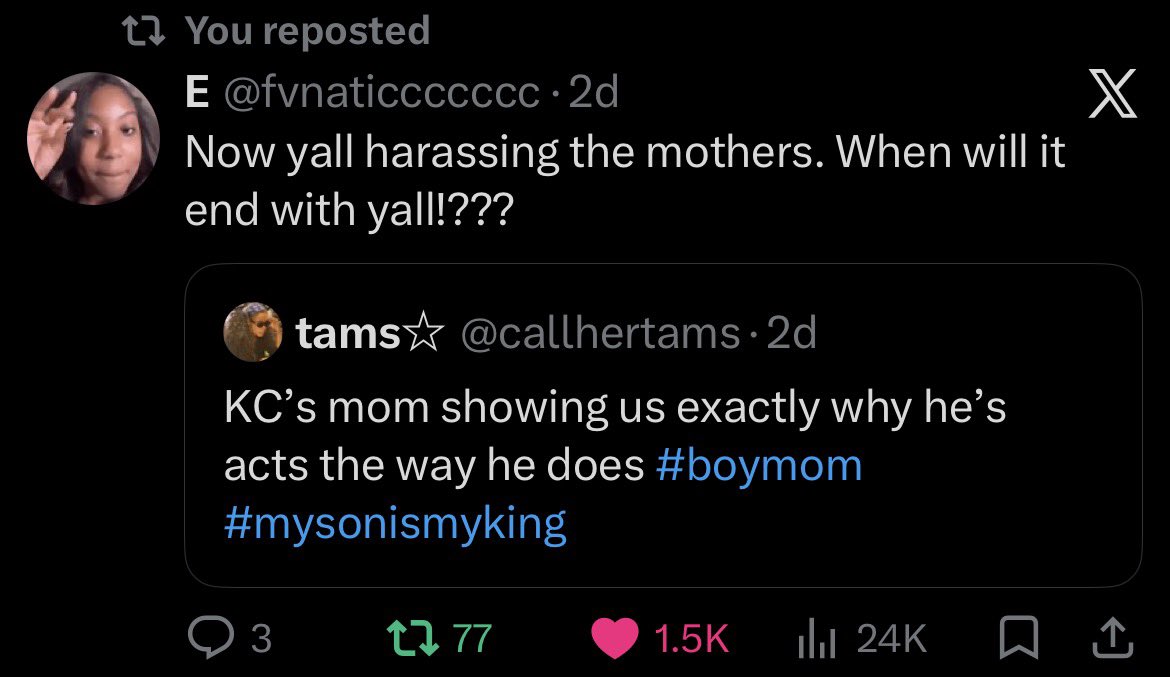The height and width of the screenshot is (677, 1170).
Task: Open E's profile picture
Action: pos(93,139)
